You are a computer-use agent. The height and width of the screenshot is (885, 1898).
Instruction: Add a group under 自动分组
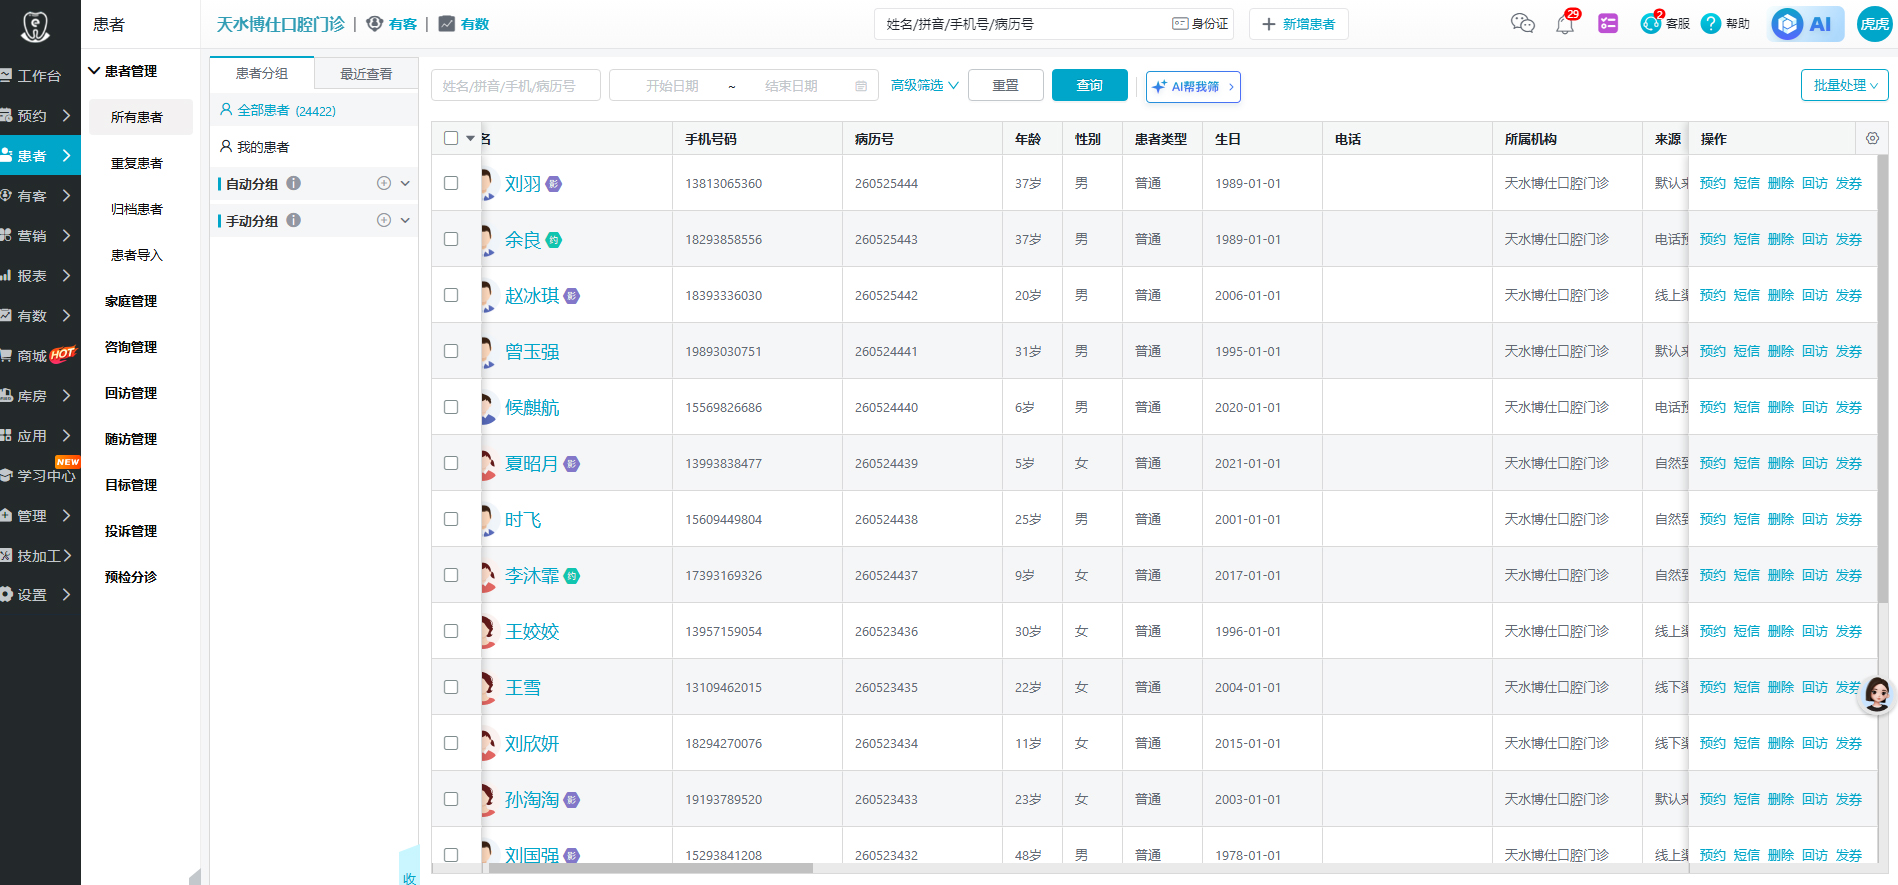(x=383, y=183)
